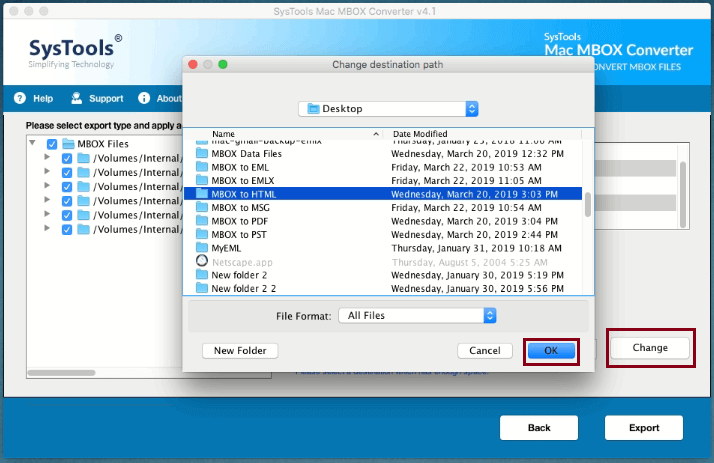The width and height of the screenshot is (714, 463).
Task: Click the tree panel horizontal scrollbar thumb
Action: pyautogui.click(x=61, y=373)
